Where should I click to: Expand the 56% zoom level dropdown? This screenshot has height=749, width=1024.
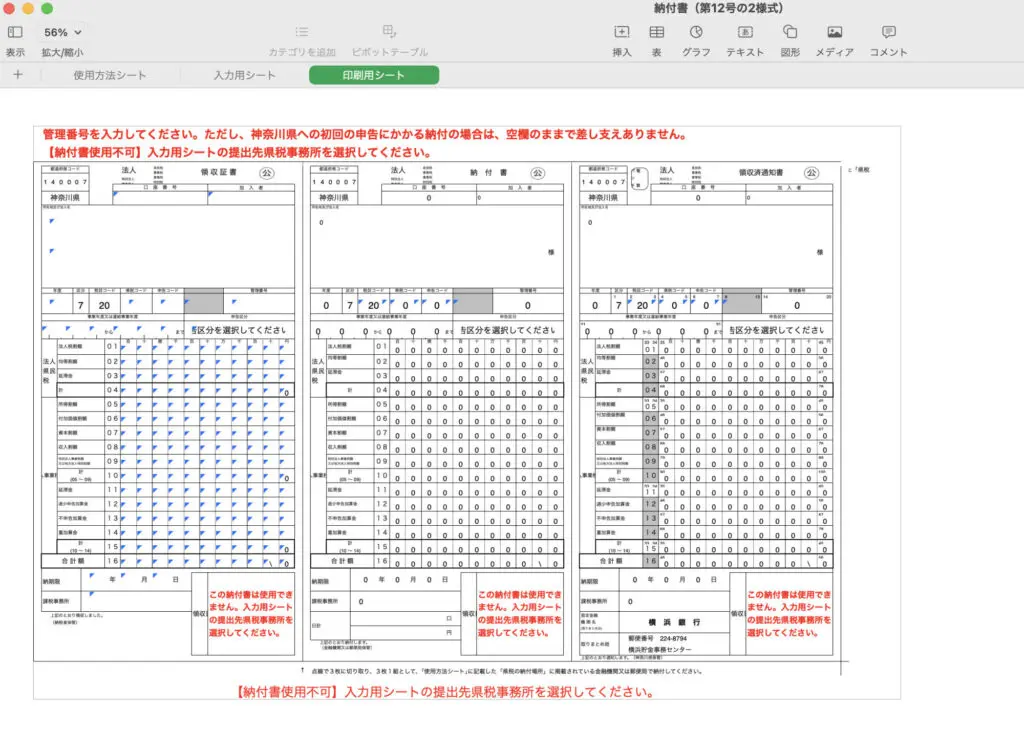point(62,33)
